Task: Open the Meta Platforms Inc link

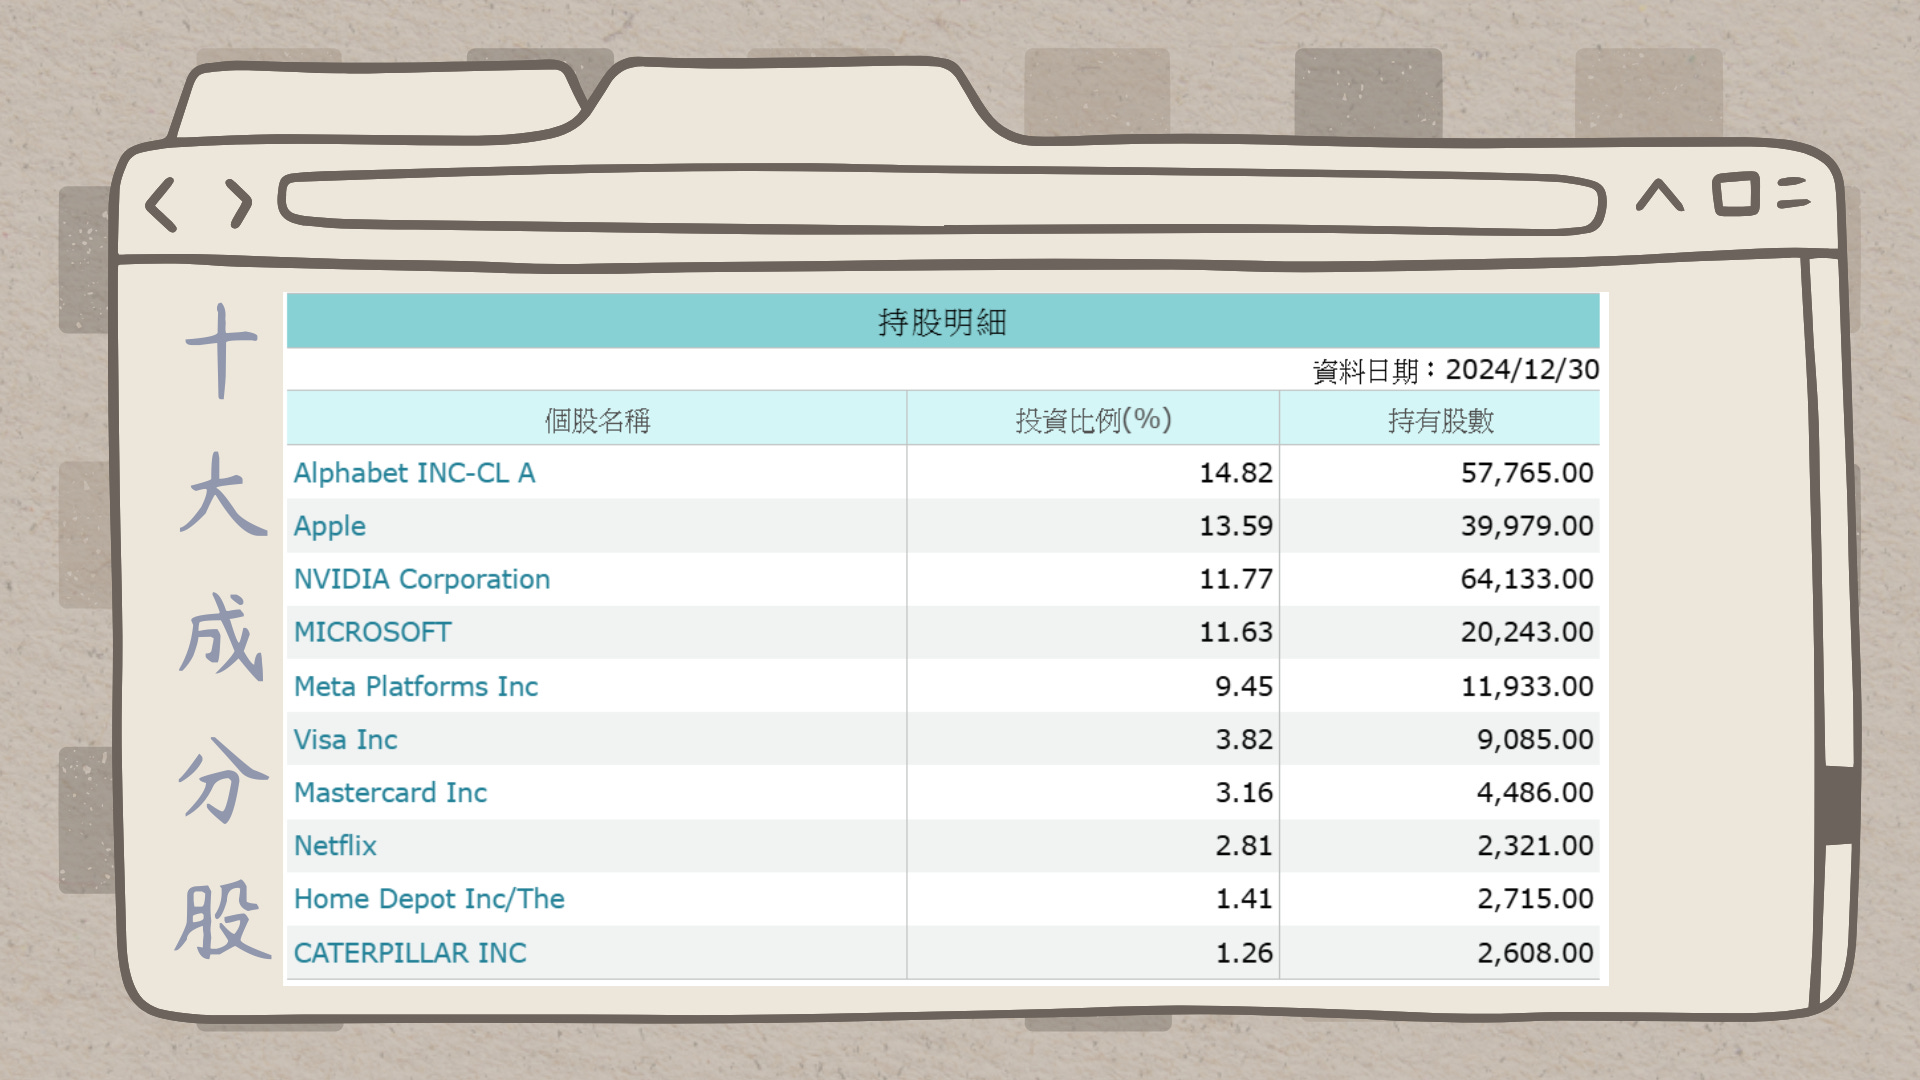Action: pos(416,686)
